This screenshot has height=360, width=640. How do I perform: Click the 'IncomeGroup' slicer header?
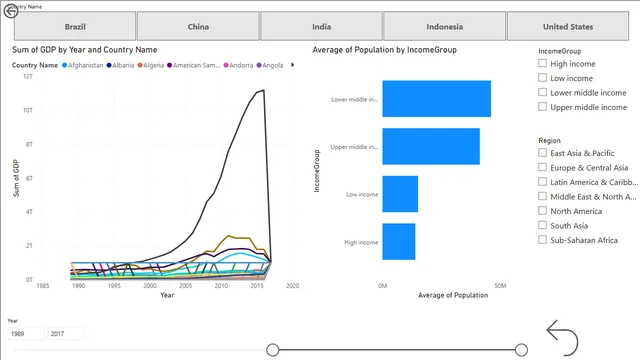click(559, 51)
